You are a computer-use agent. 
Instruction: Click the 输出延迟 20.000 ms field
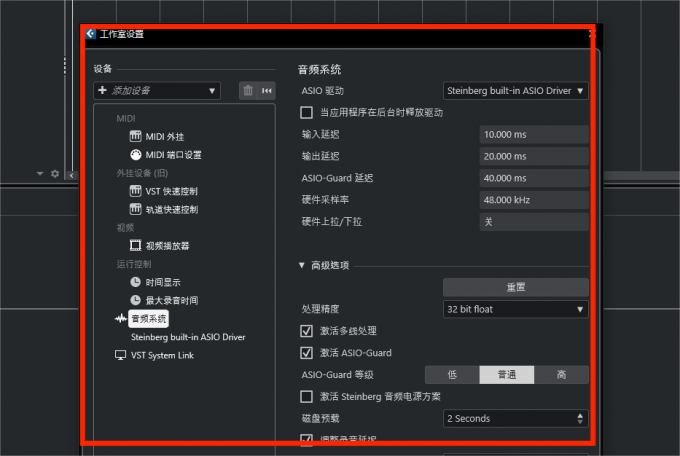[534, 156]
